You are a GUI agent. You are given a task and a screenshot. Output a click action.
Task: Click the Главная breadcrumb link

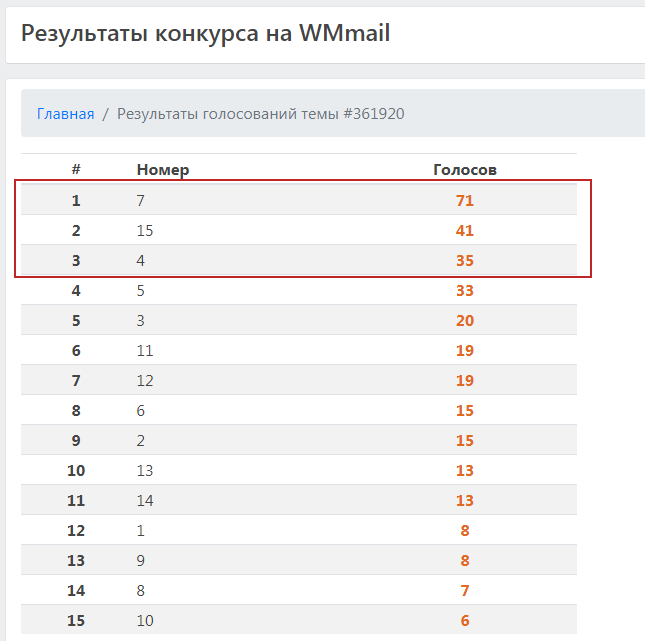(x=65, y=114)
